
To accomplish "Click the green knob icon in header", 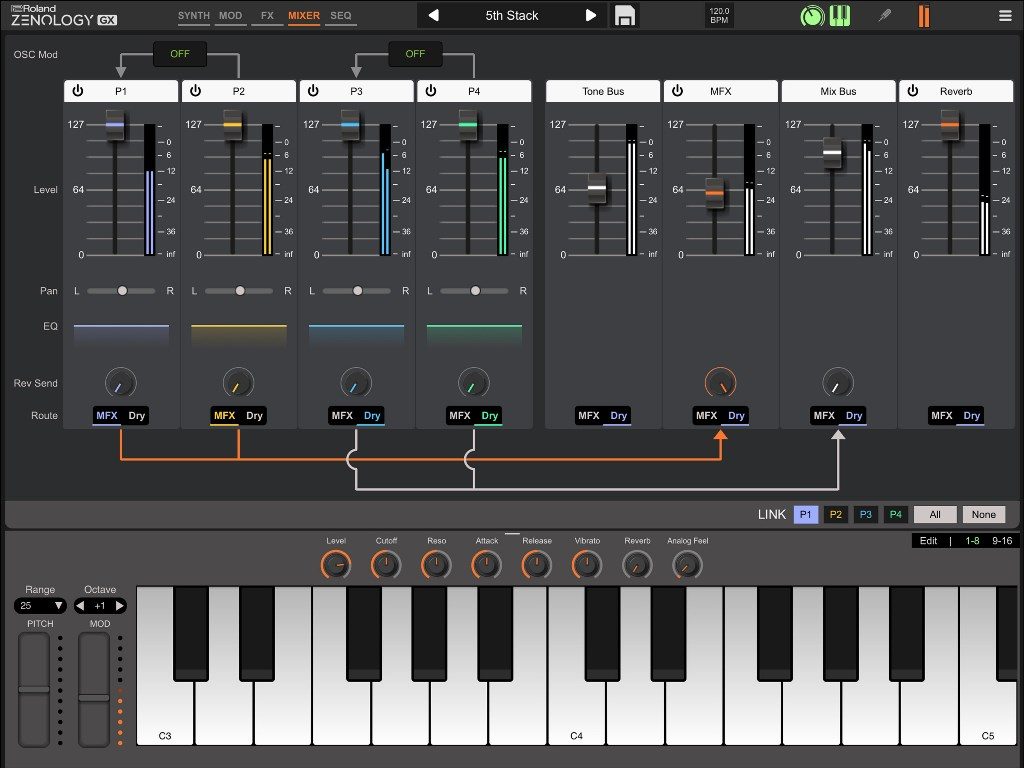I will tap(812, 16).
